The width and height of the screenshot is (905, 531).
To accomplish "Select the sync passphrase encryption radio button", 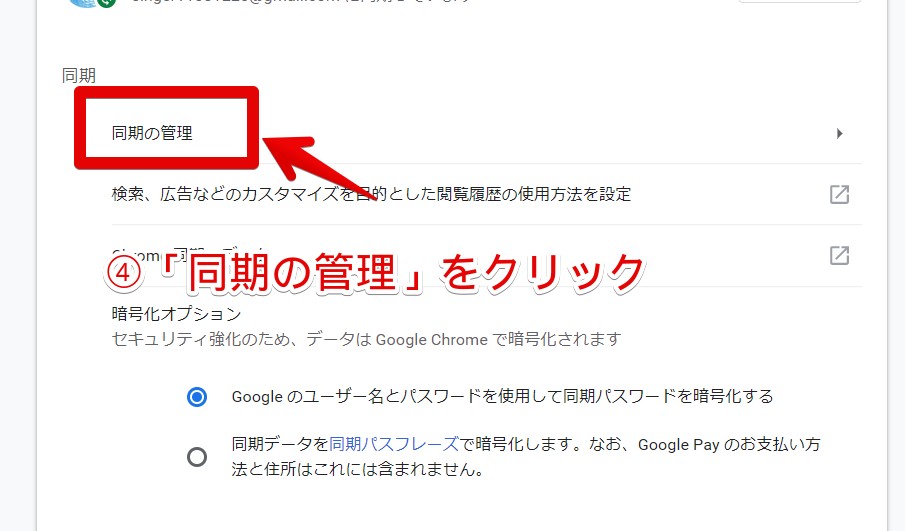I will pyautogui.click(x=197, y=457).
